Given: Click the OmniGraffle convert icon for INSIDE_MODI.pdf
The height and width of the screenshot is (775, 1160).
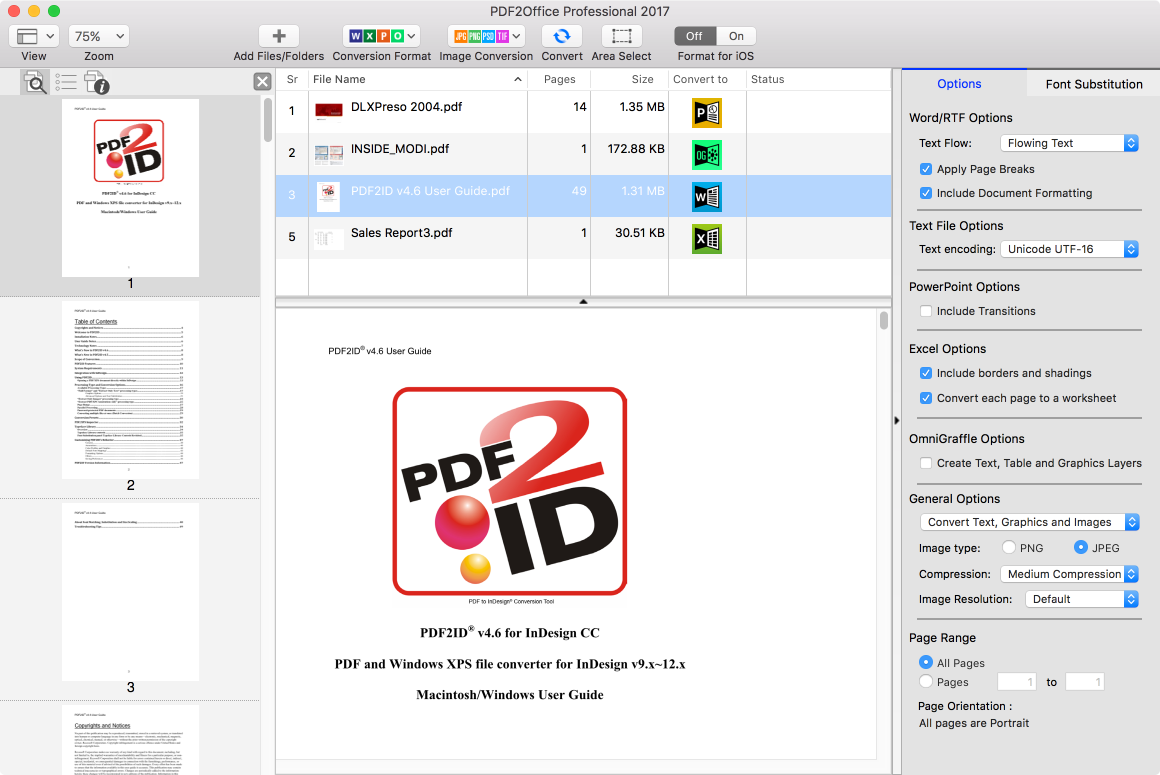Looking at the screenshot, I should tap(707, 155).
